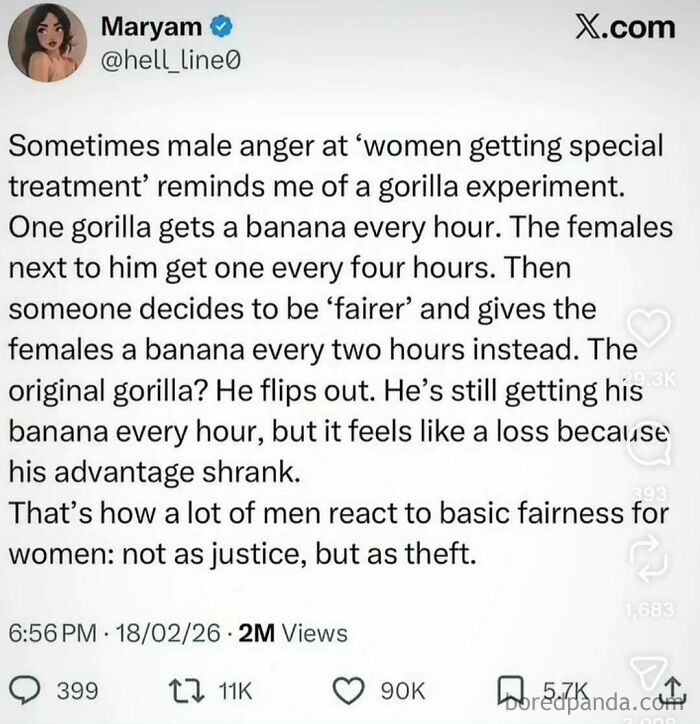This screenshot has height=724, width=700.
Task: Open the 6:56 PM timestamp
Action: click(52, 633)
